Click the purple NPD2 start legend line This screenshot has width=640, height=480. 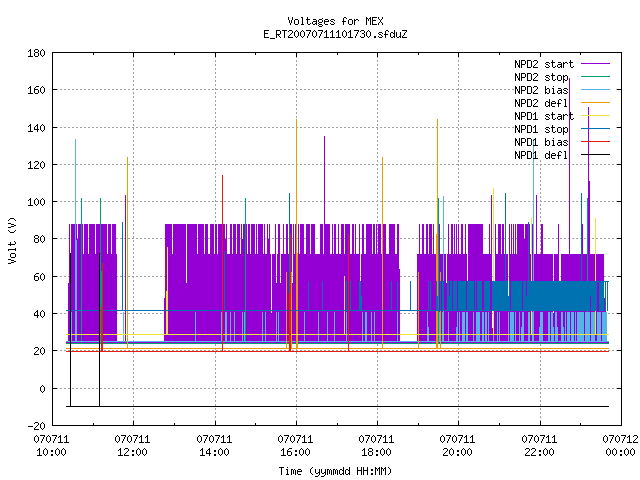tap(595, 64)
